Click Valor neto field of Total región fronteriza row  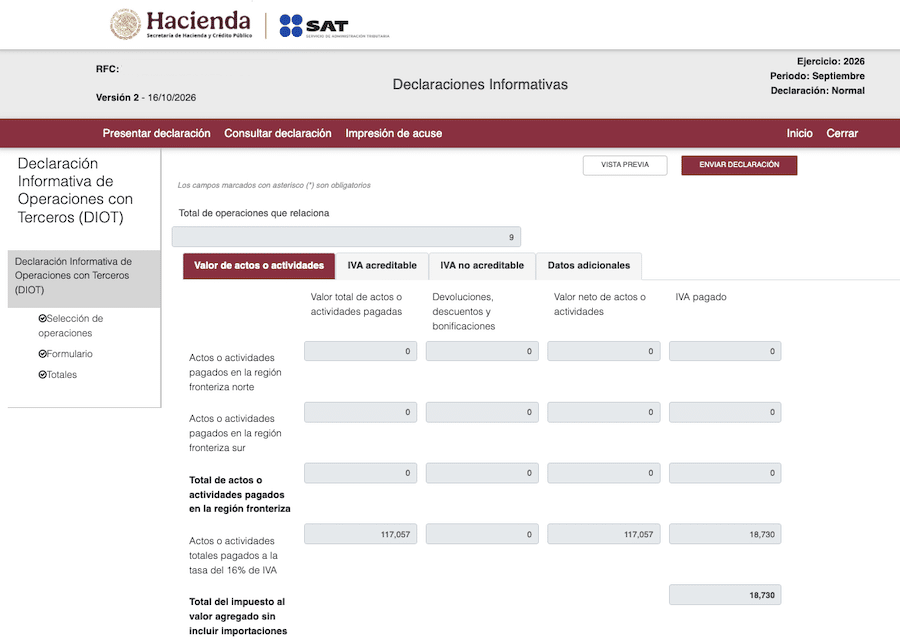click(604, 473)
